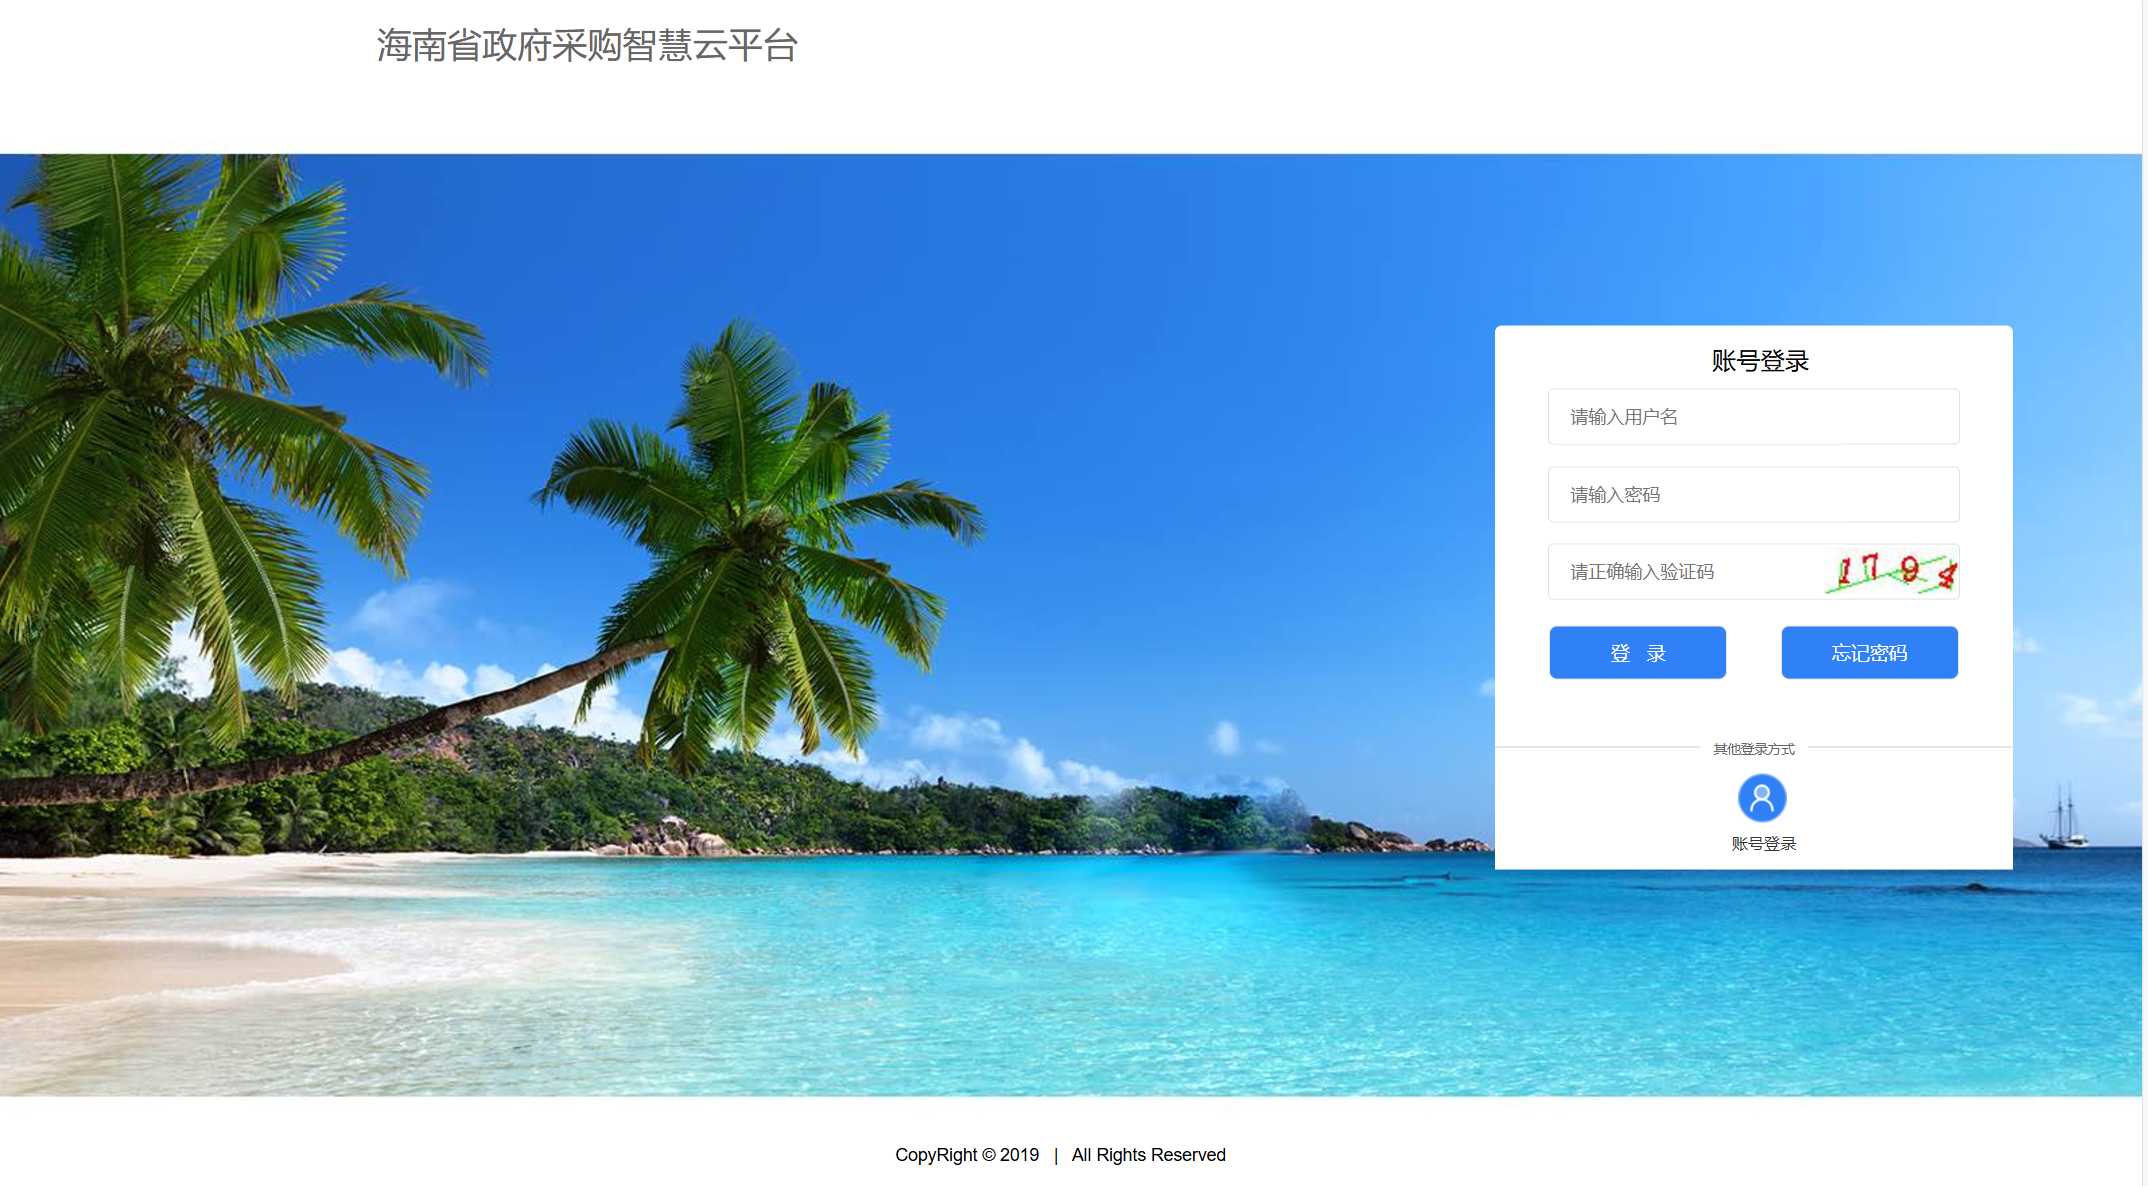The image size is (2148, 1186).
Task: Click the CopyRight © 2019 footer text
Action: pos(967,1155)
